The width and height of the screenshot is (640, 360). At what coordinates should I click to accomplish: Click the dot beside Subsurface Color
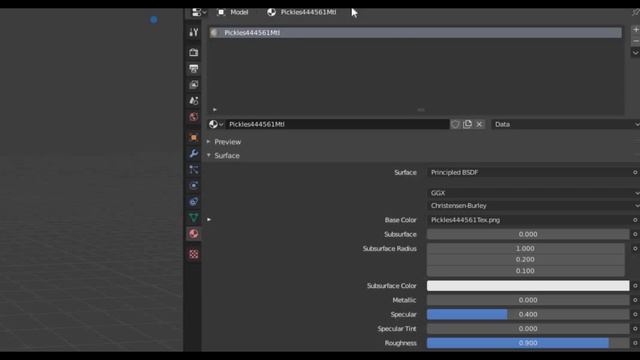(635, 286)
